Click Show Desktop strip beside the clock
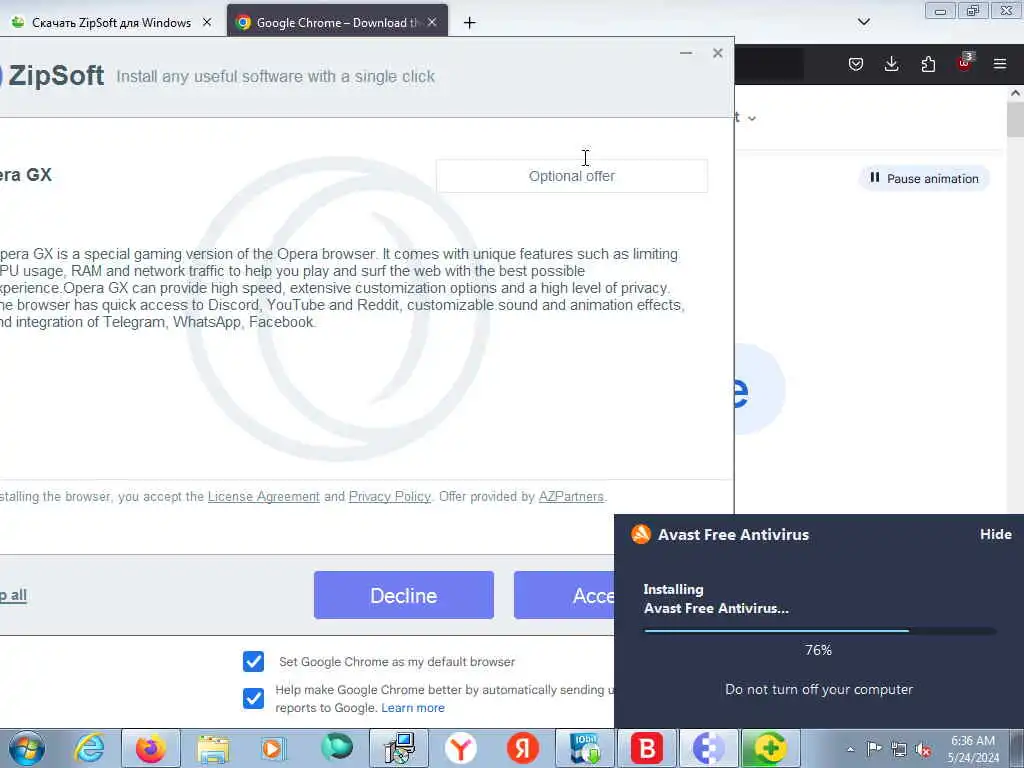 1017,748
